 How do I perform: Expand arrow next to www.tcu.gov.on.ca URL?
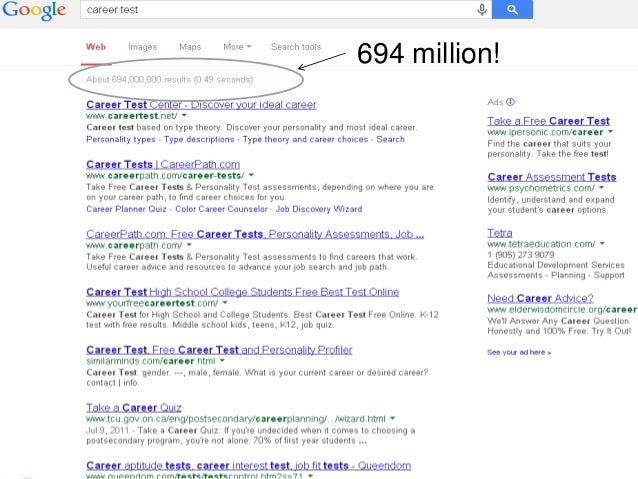392,418
